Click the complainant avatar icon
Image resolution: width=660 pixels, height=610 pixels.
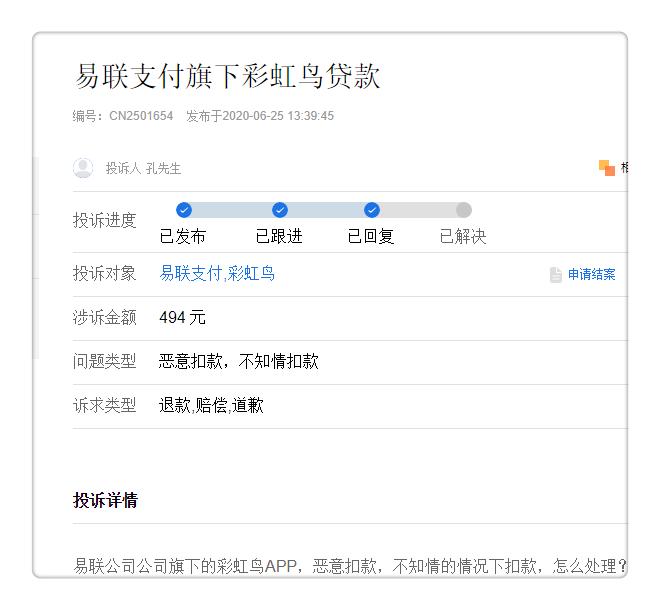pos(83,168)
